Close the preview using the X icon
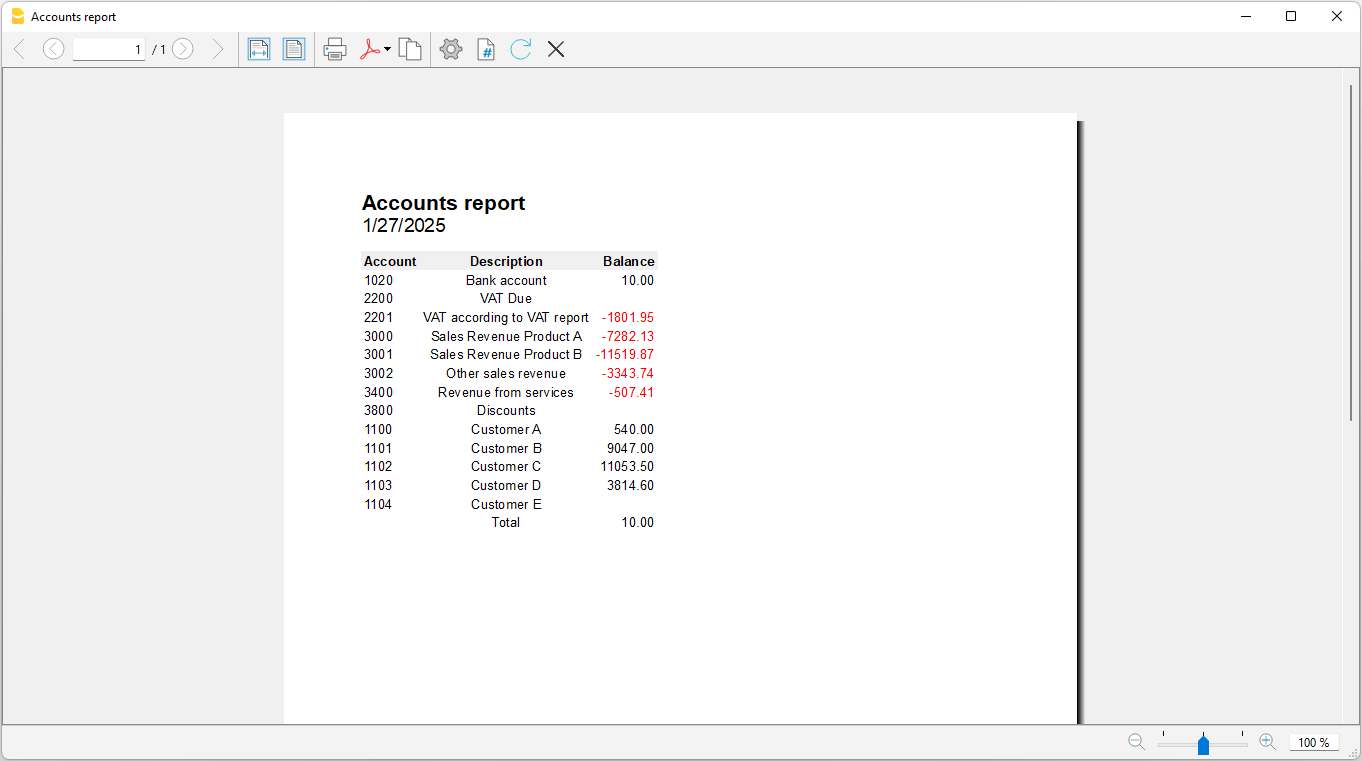1362x761 pixels. 556,48
